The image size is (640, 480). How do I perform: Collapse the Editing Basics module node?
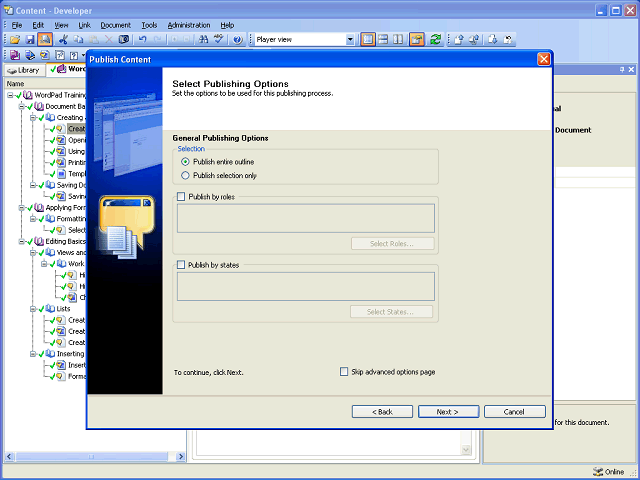(22, 242)
